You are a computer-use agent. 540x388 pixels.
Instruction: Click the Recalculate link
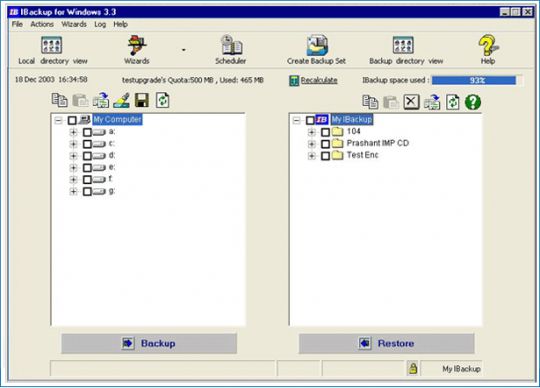(319, 80)
